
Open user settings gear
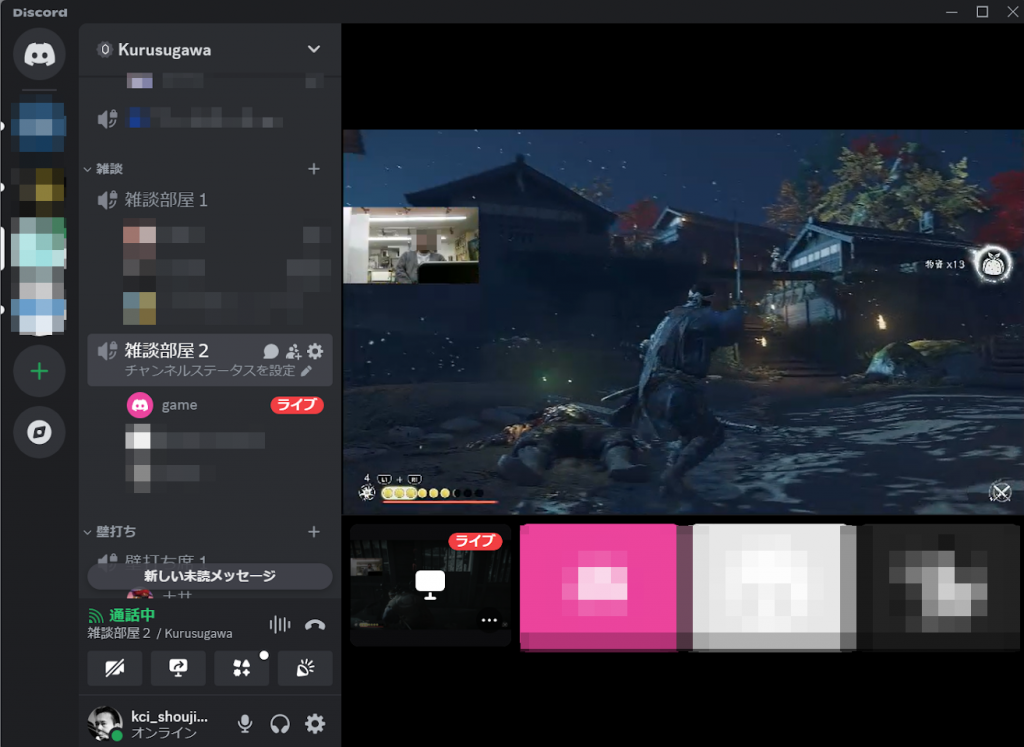315,723
